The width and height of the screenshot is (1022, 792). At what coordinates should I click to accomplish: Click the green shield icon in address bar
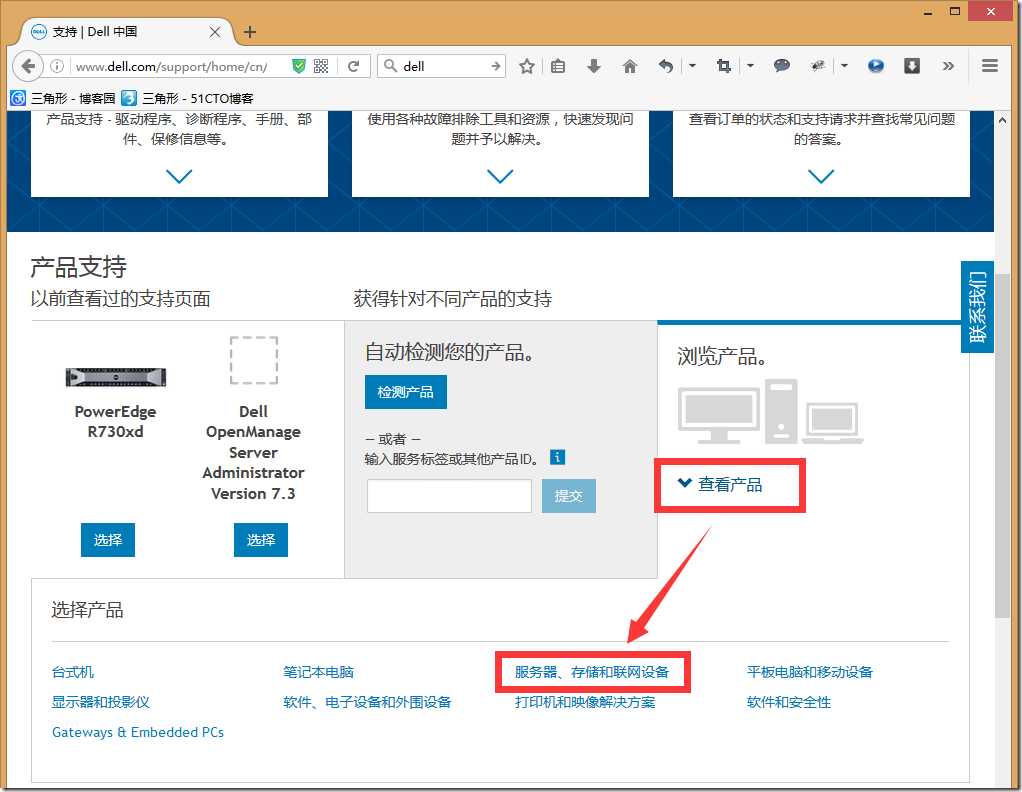(x=299, y=66)
